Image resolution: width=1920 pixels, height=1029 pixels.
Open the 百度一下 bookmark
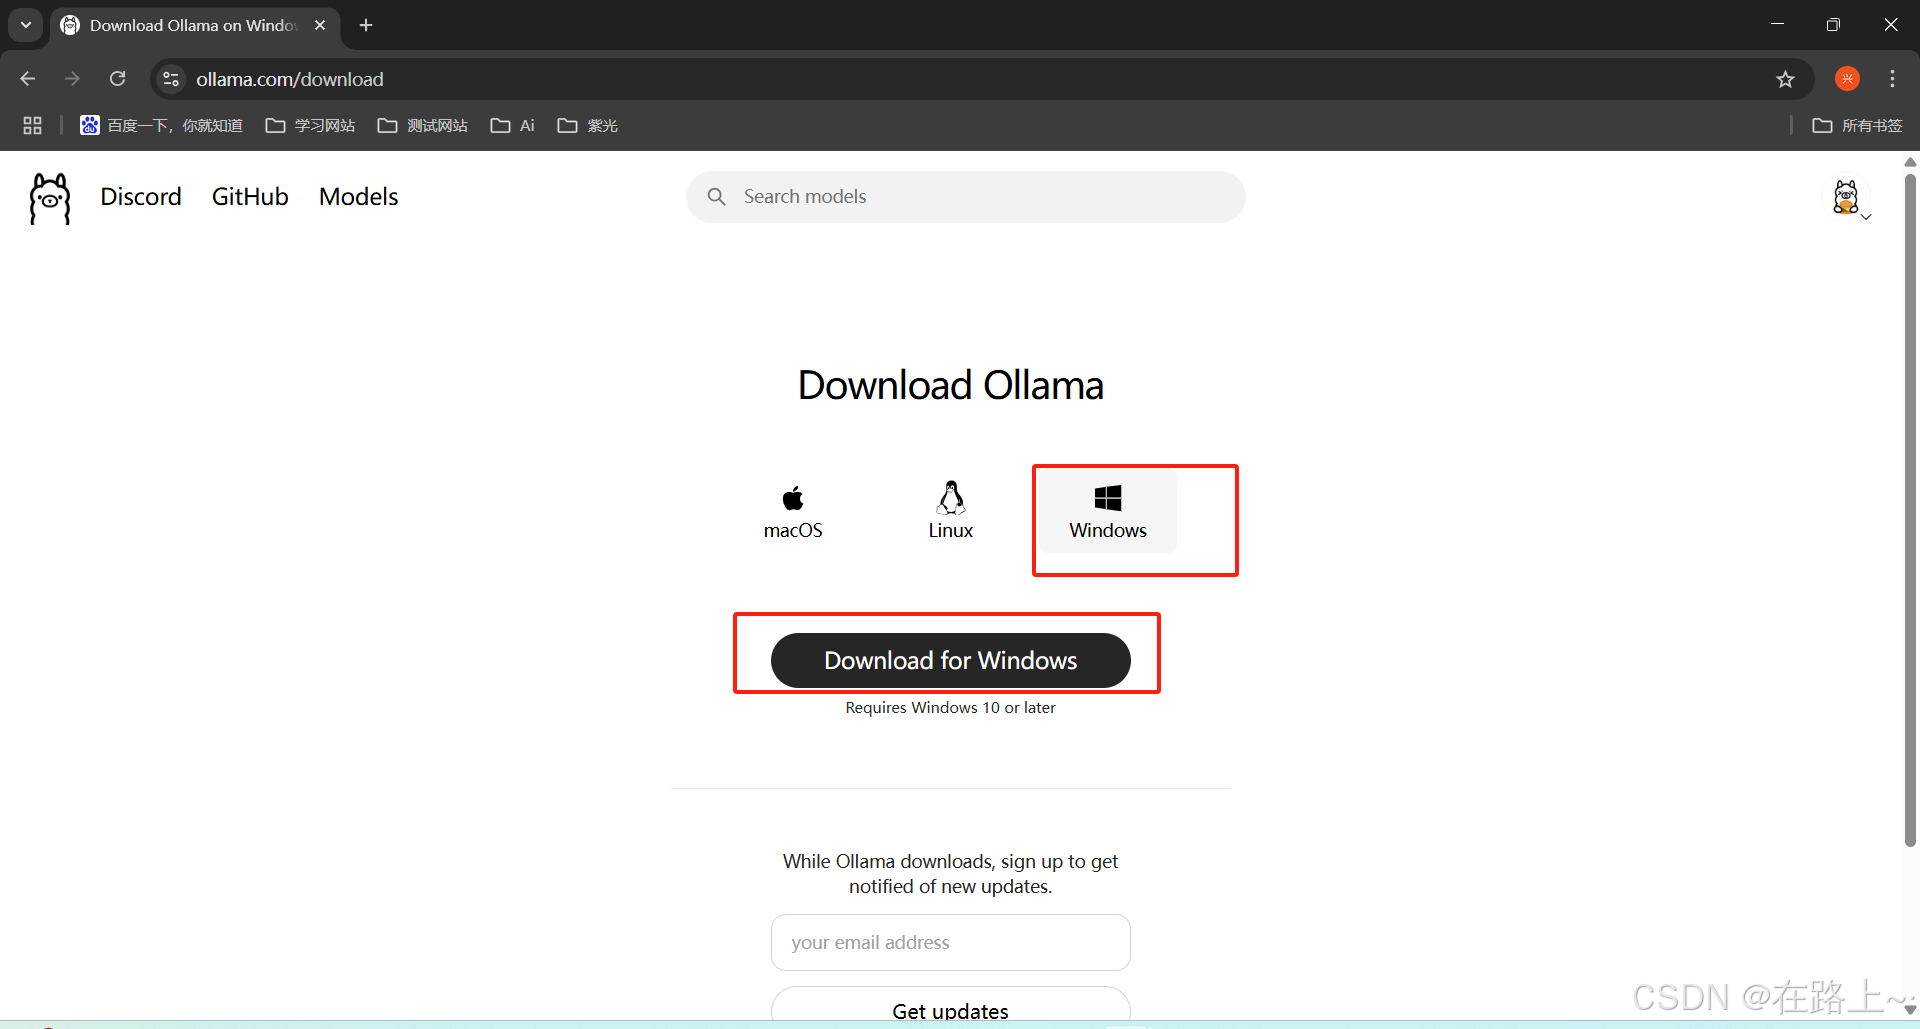(x=161, y=125)
